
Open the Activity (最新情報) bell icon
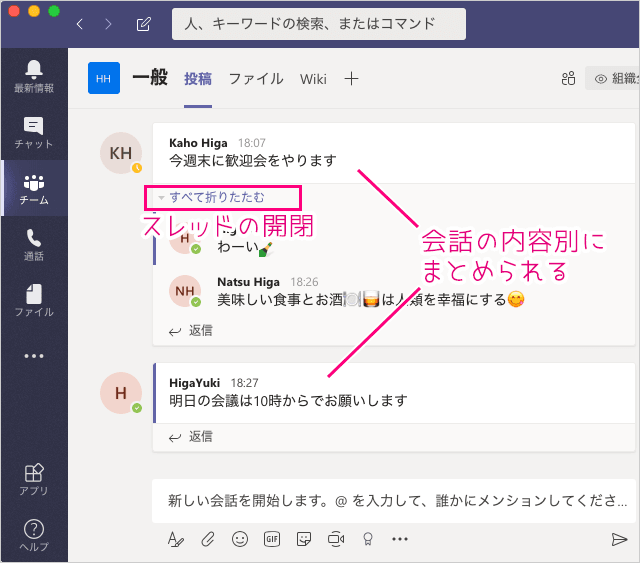point(34,70)
